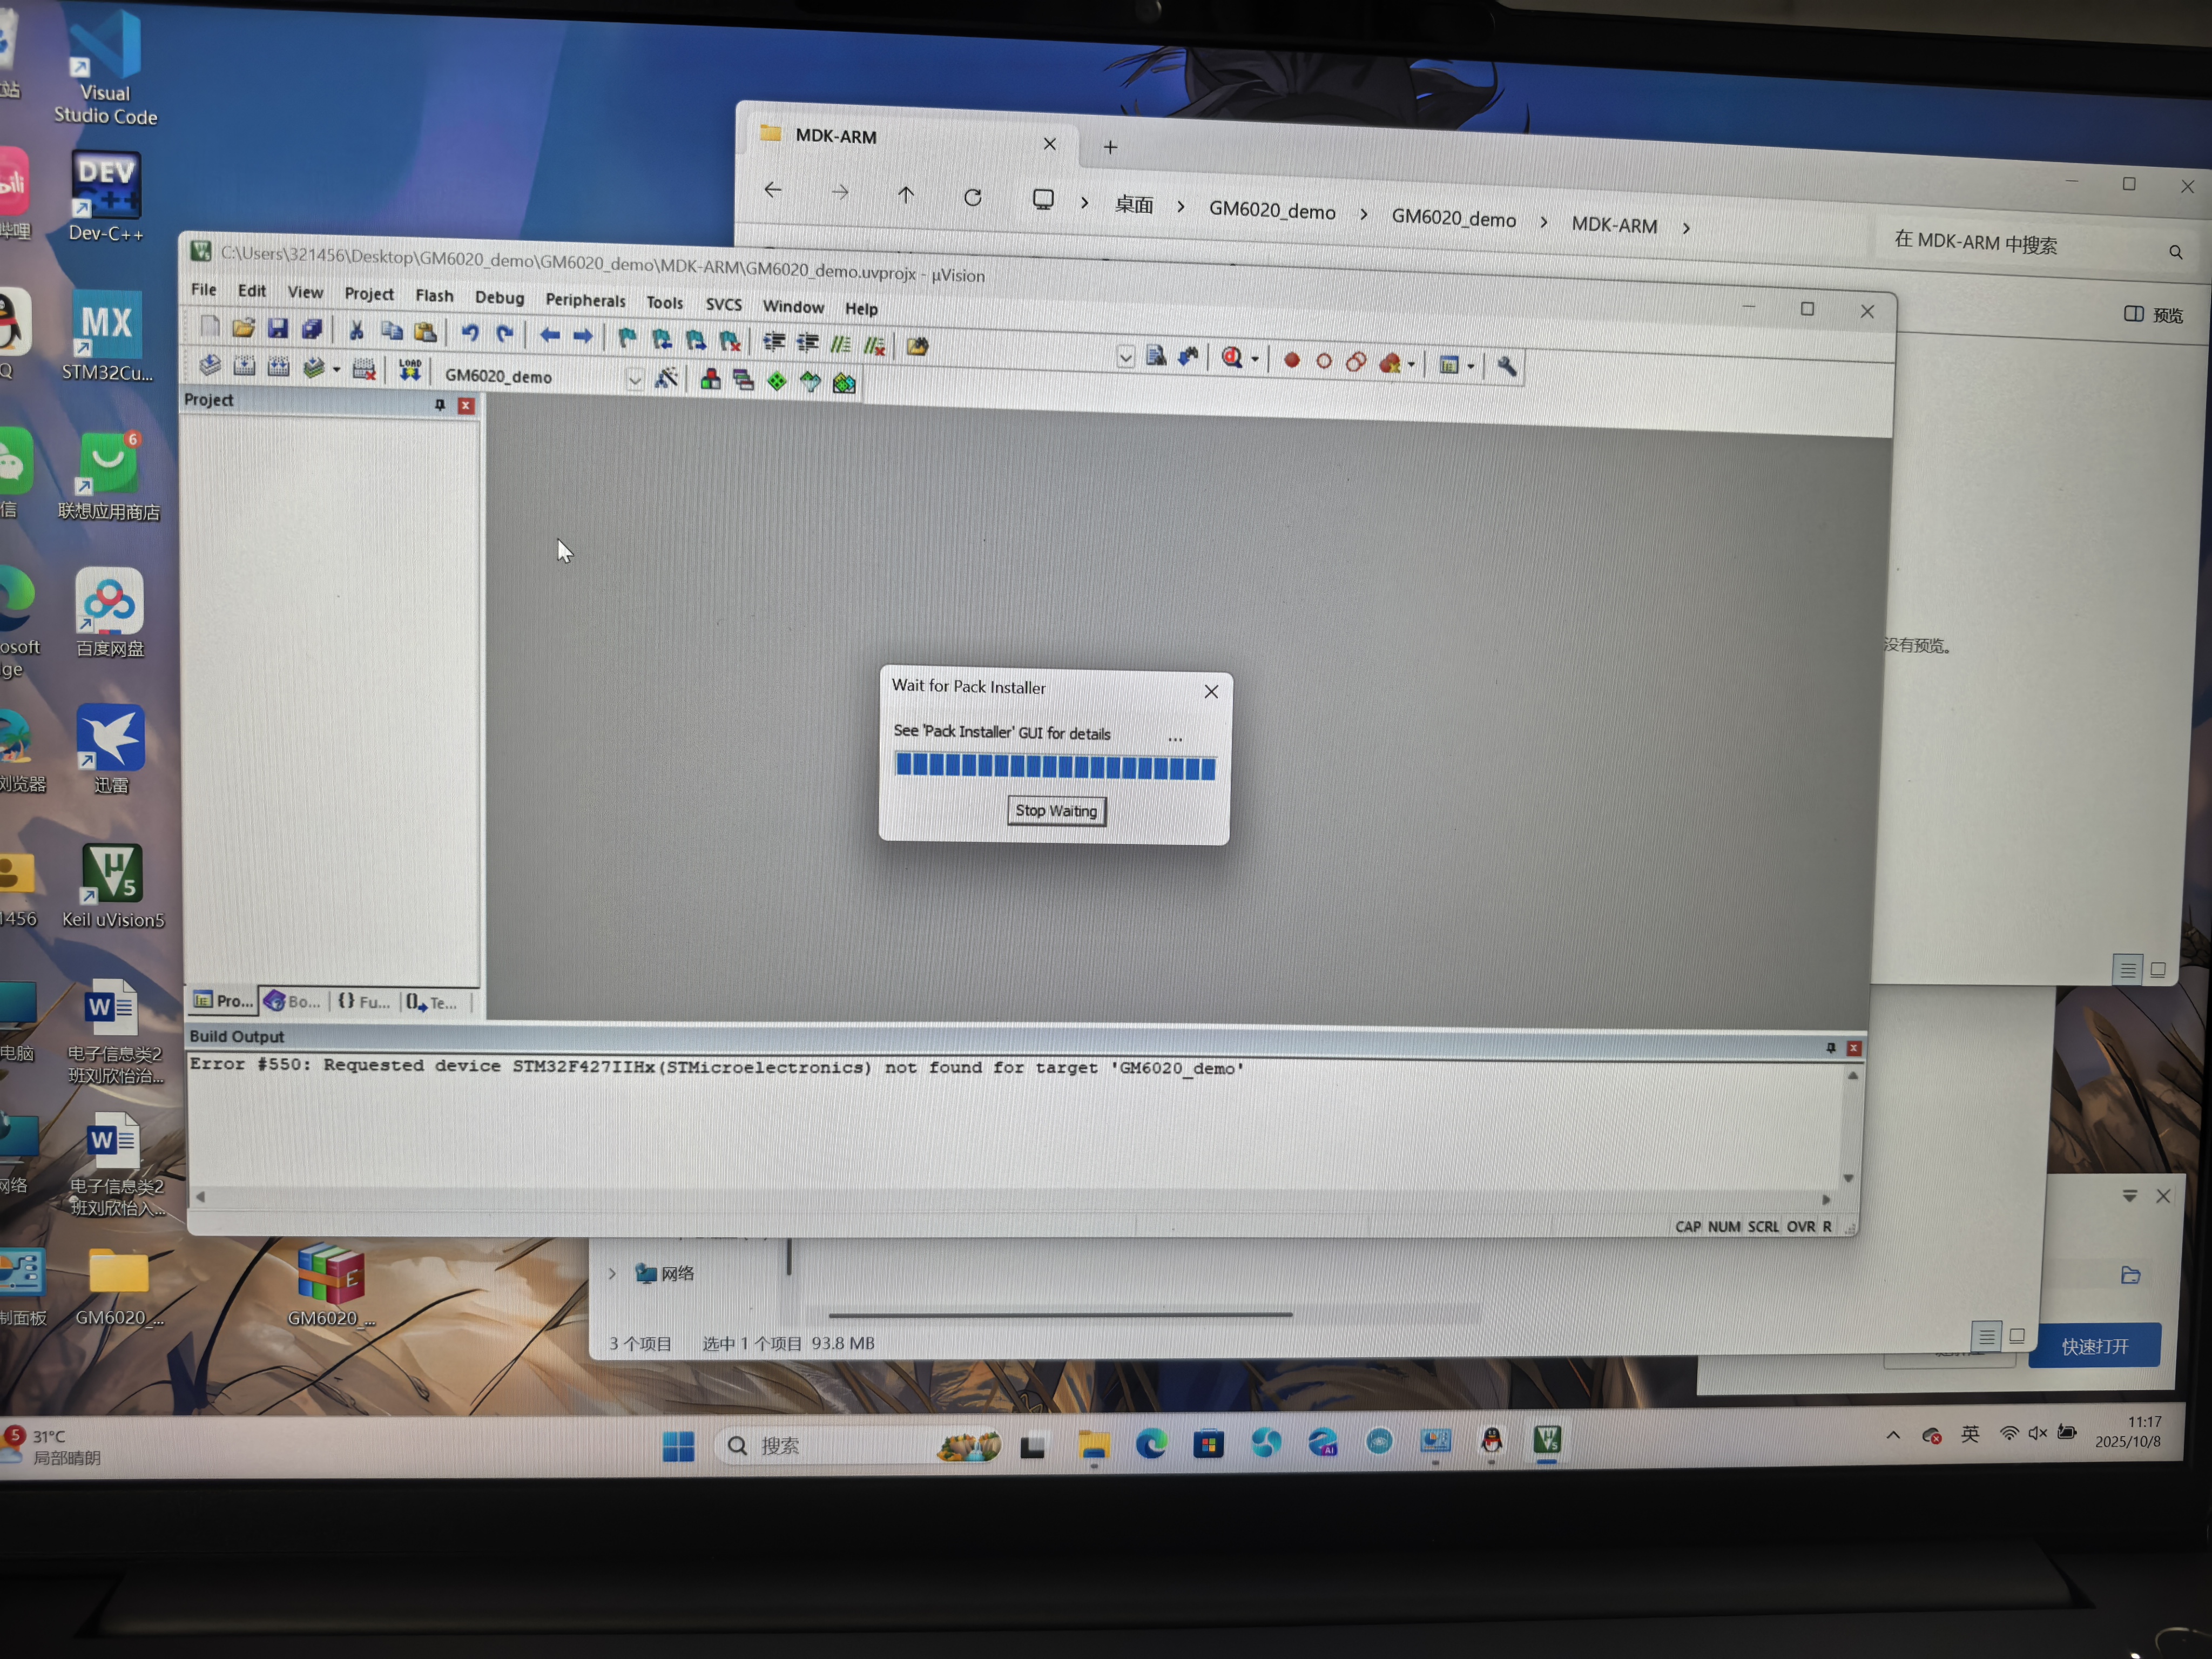The width and height of the screenshot is (2212, 1659).
Task: Click the Pack Installer toolbar icon
Action: pyautogui.click(x=844, y=383)
